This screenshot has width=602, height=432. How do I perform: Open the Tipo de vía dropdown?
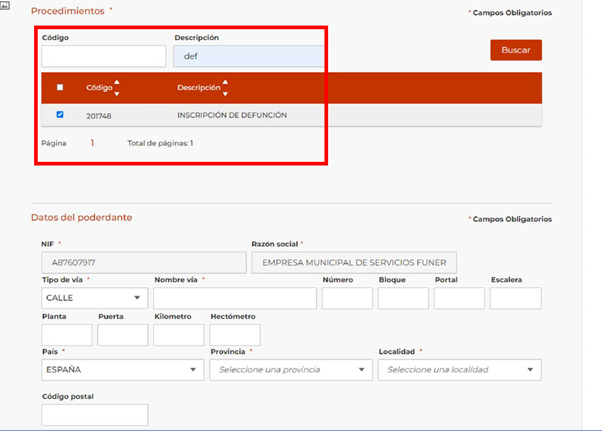tap(95, 298)
